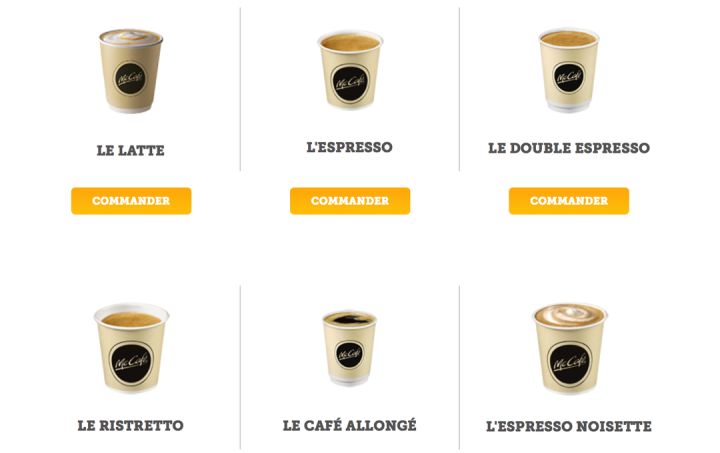Choose the Le Ristretto cup image
The height and width of the screenshot is (453, 720).
pos(131,348)
